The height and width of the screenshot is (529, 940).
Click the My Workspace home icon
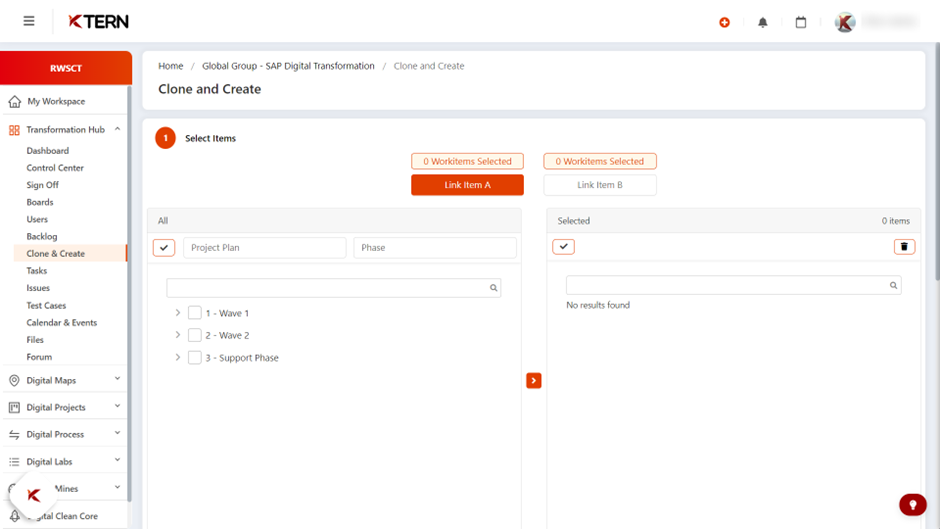click(14, 101)
